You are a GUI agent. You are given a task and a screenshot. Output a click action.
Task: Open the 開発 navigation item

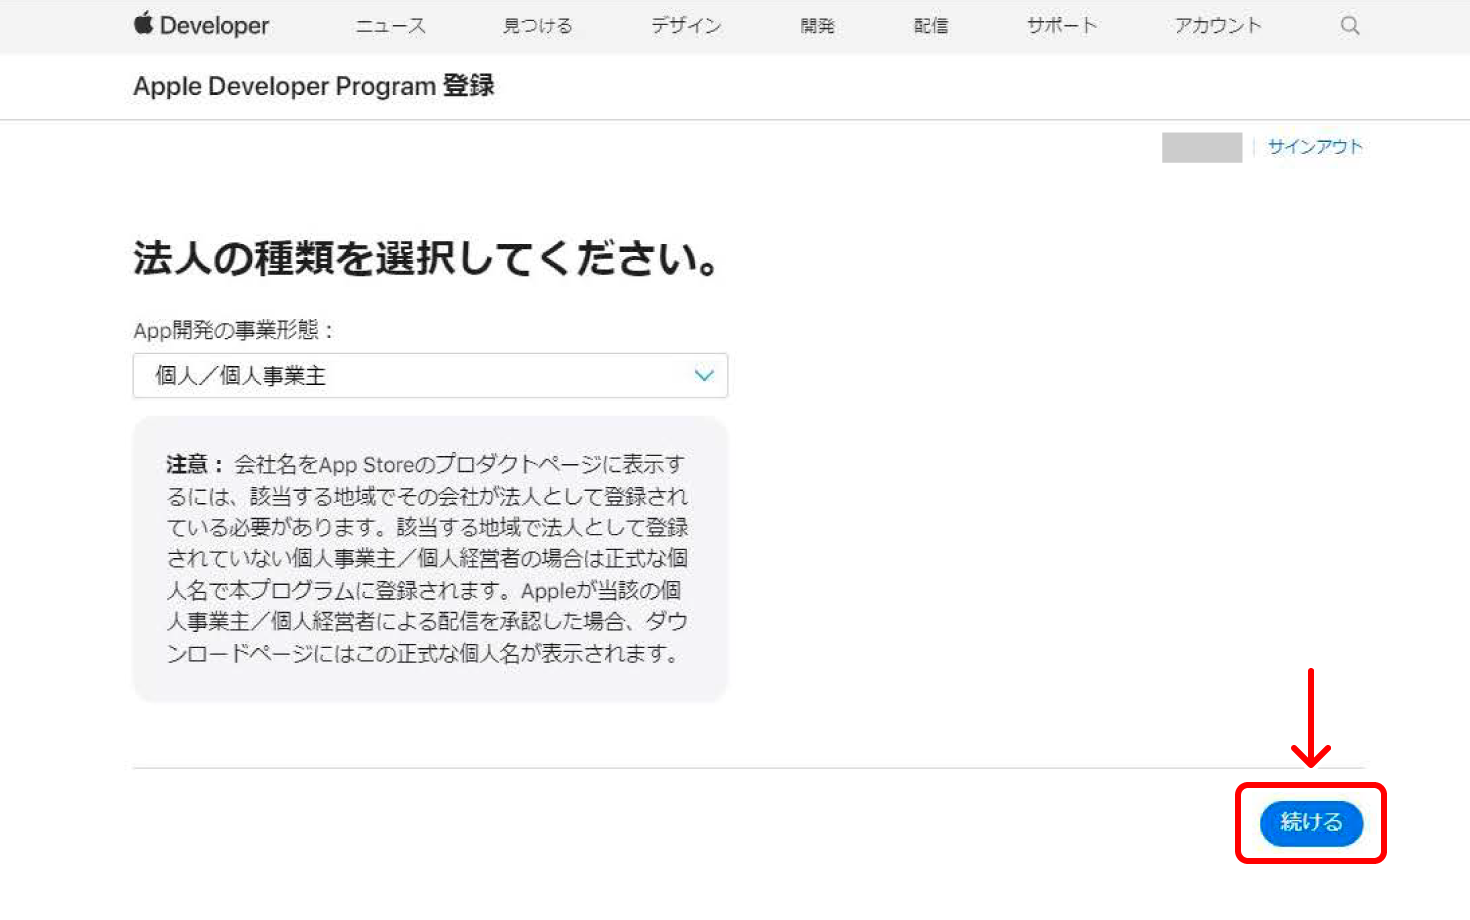click(x=817, y=26)
